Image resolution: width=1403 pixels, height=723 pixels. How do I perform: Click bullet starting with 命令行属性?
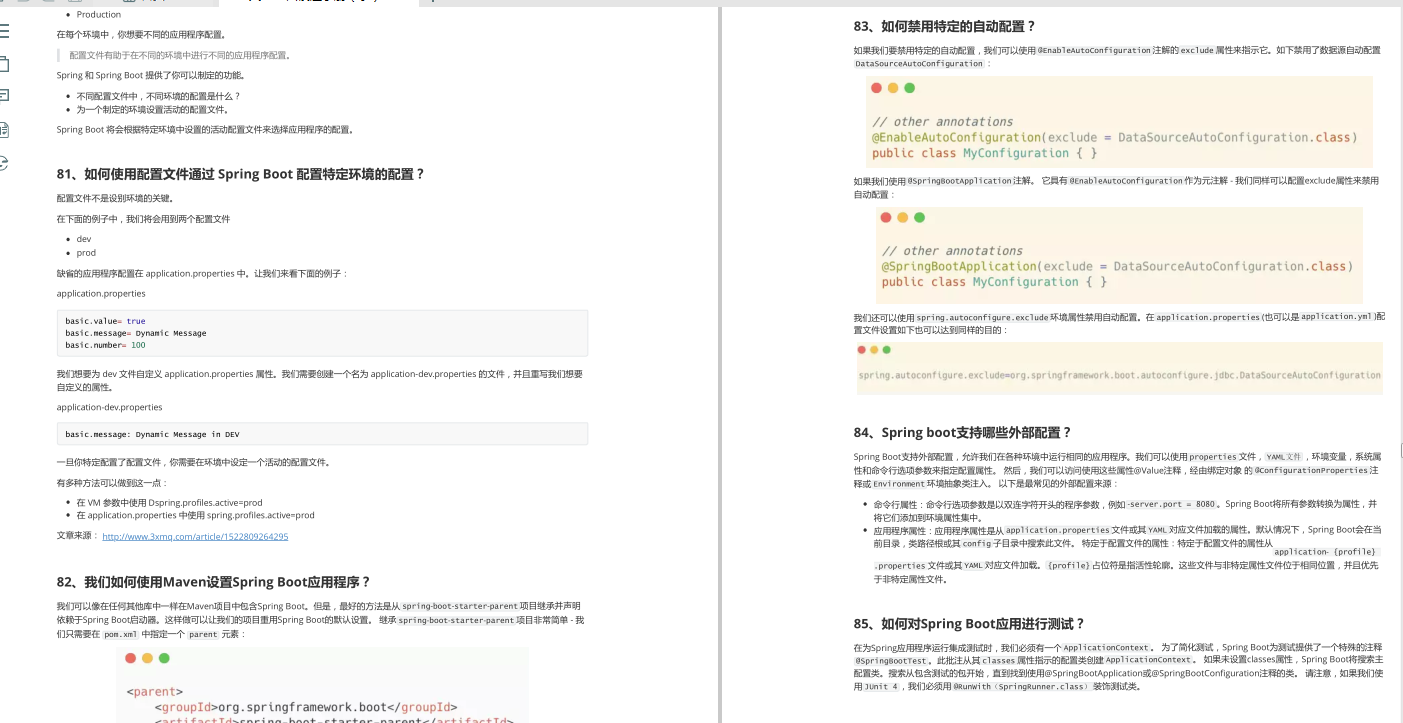(1125, 511)
